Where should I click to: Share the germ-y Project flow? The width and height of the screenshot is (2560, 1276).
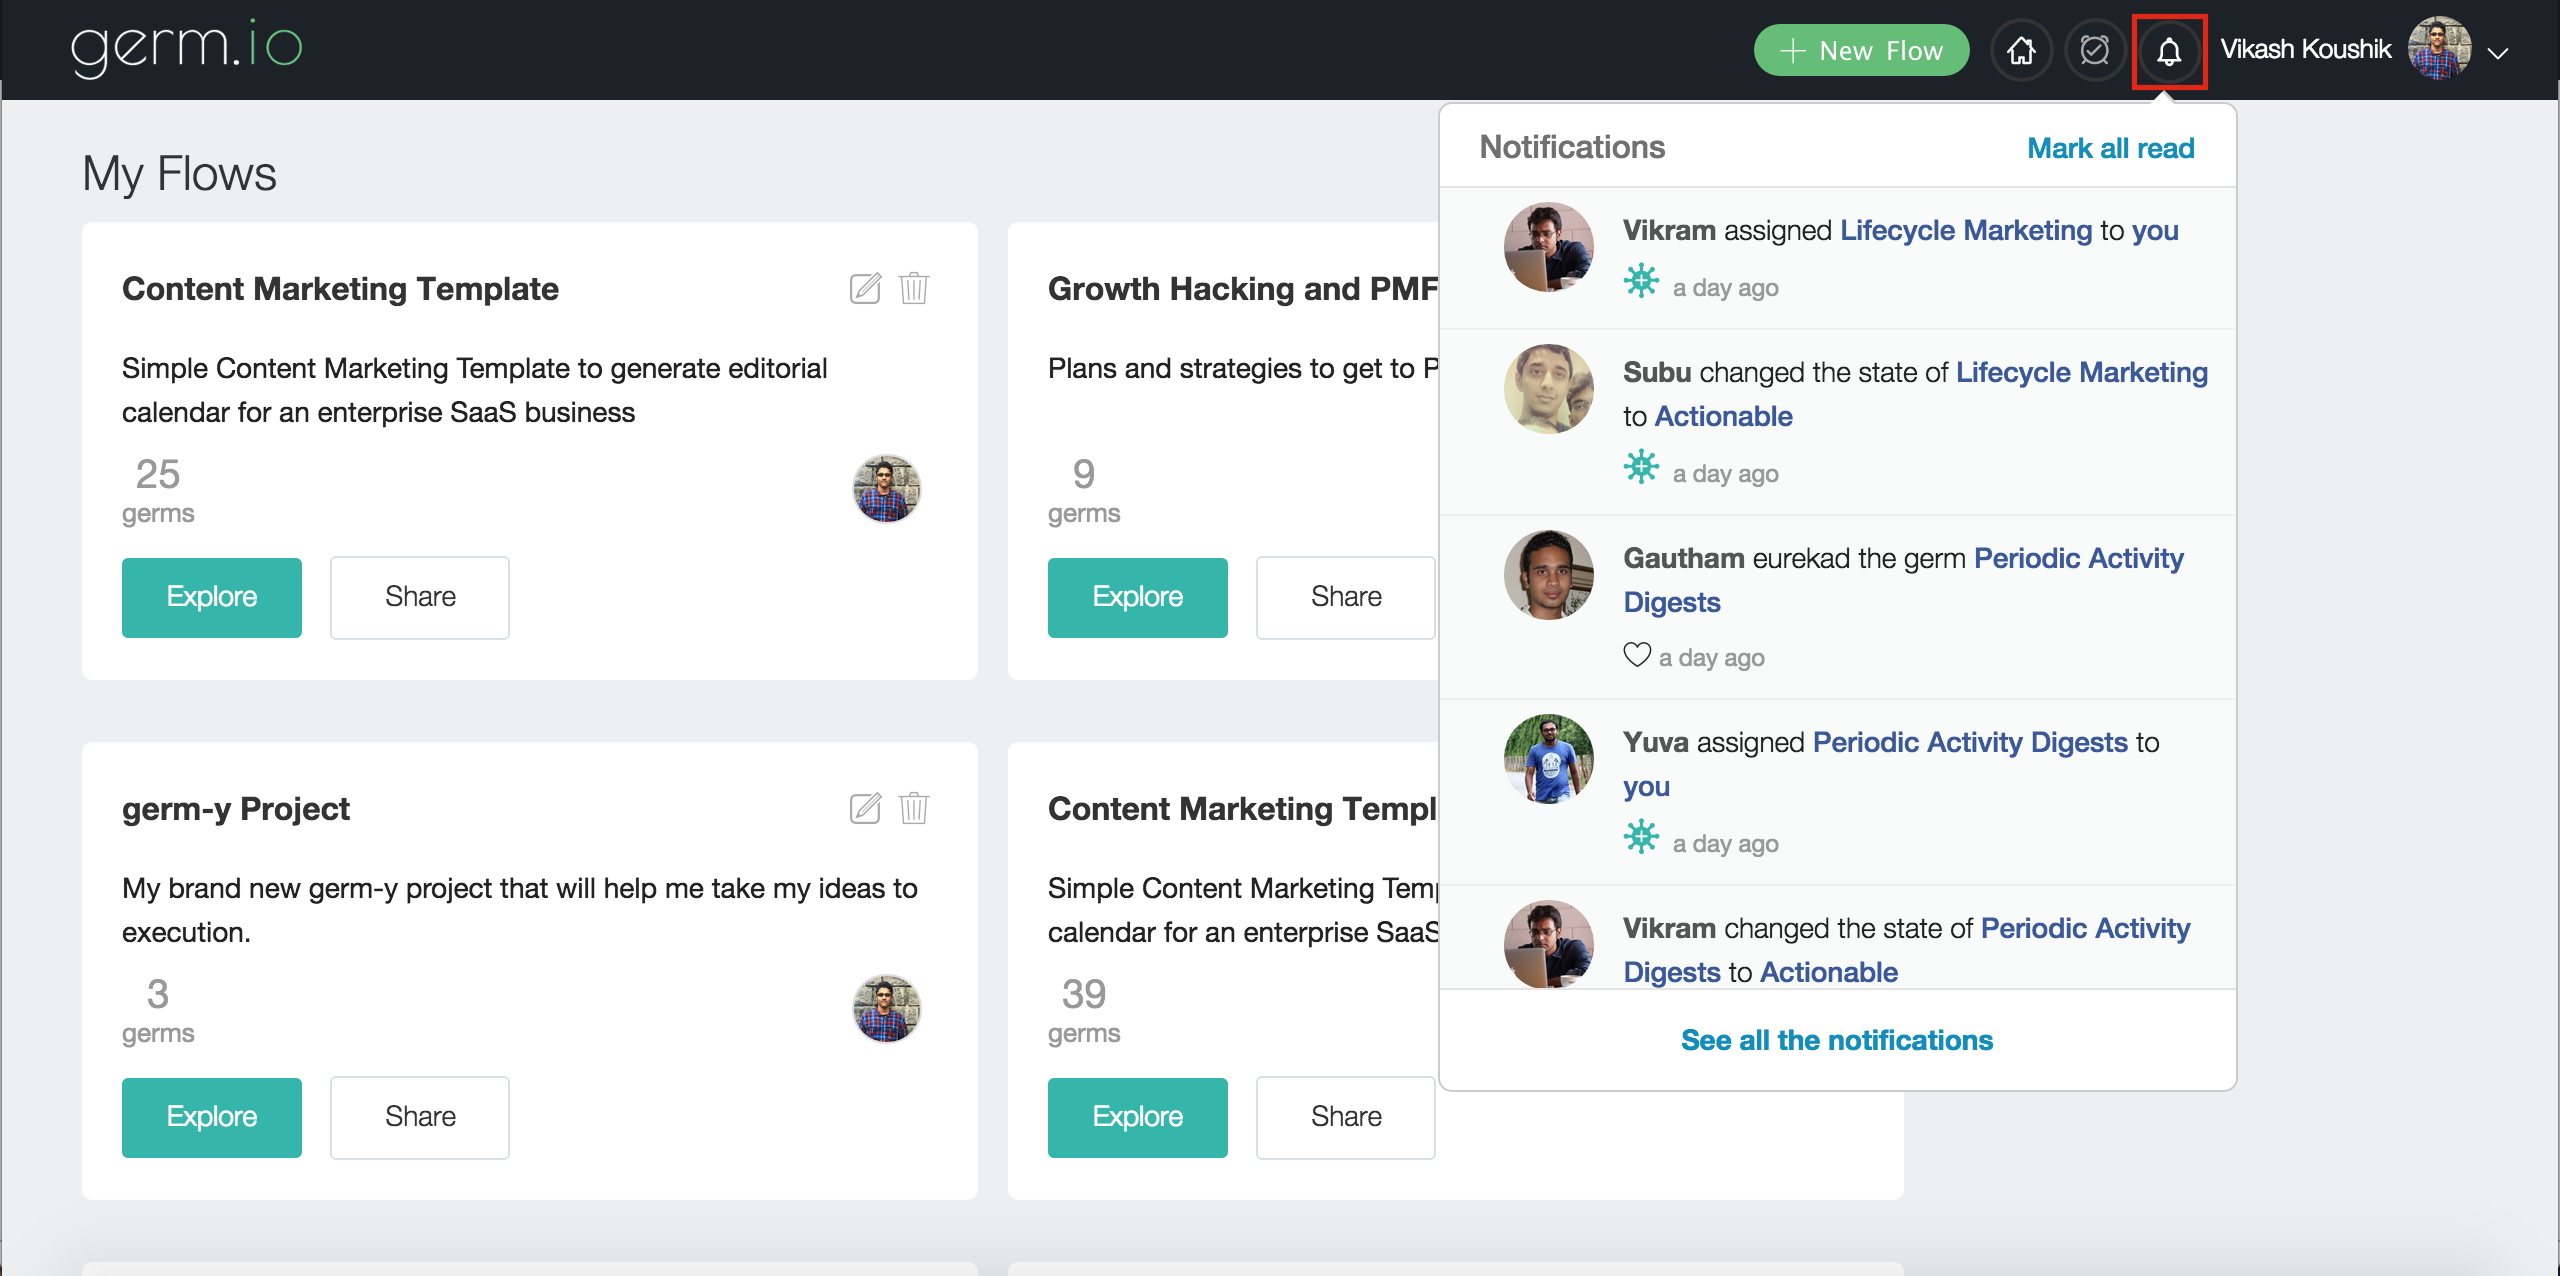coord(420,1117)
